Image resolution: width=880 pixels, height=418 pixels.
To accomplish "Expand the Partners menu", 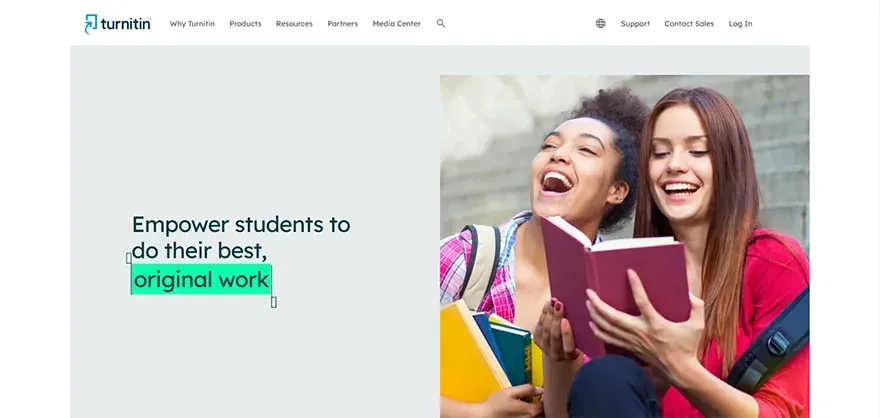I will pos(342,24).
